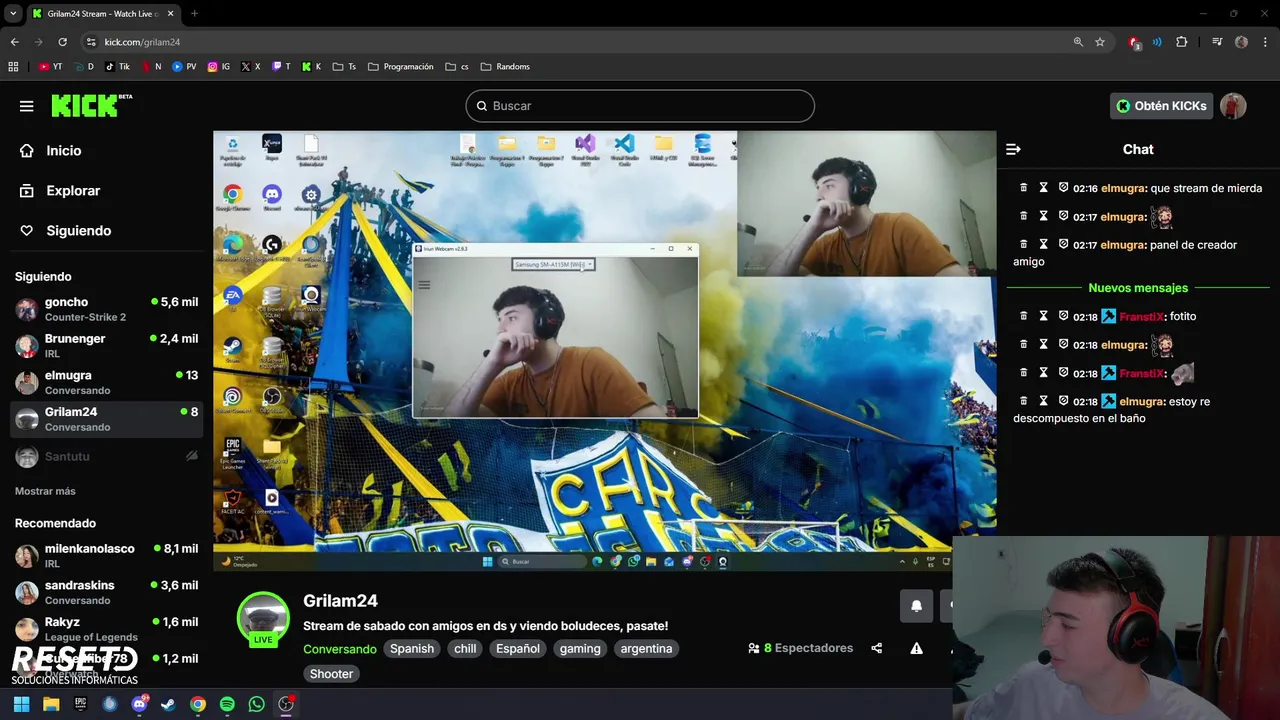The width and height of the screenshot is (1280, 720).
Task: Open Brunenger's channel in the sidebar
Action: click(106, 346)
